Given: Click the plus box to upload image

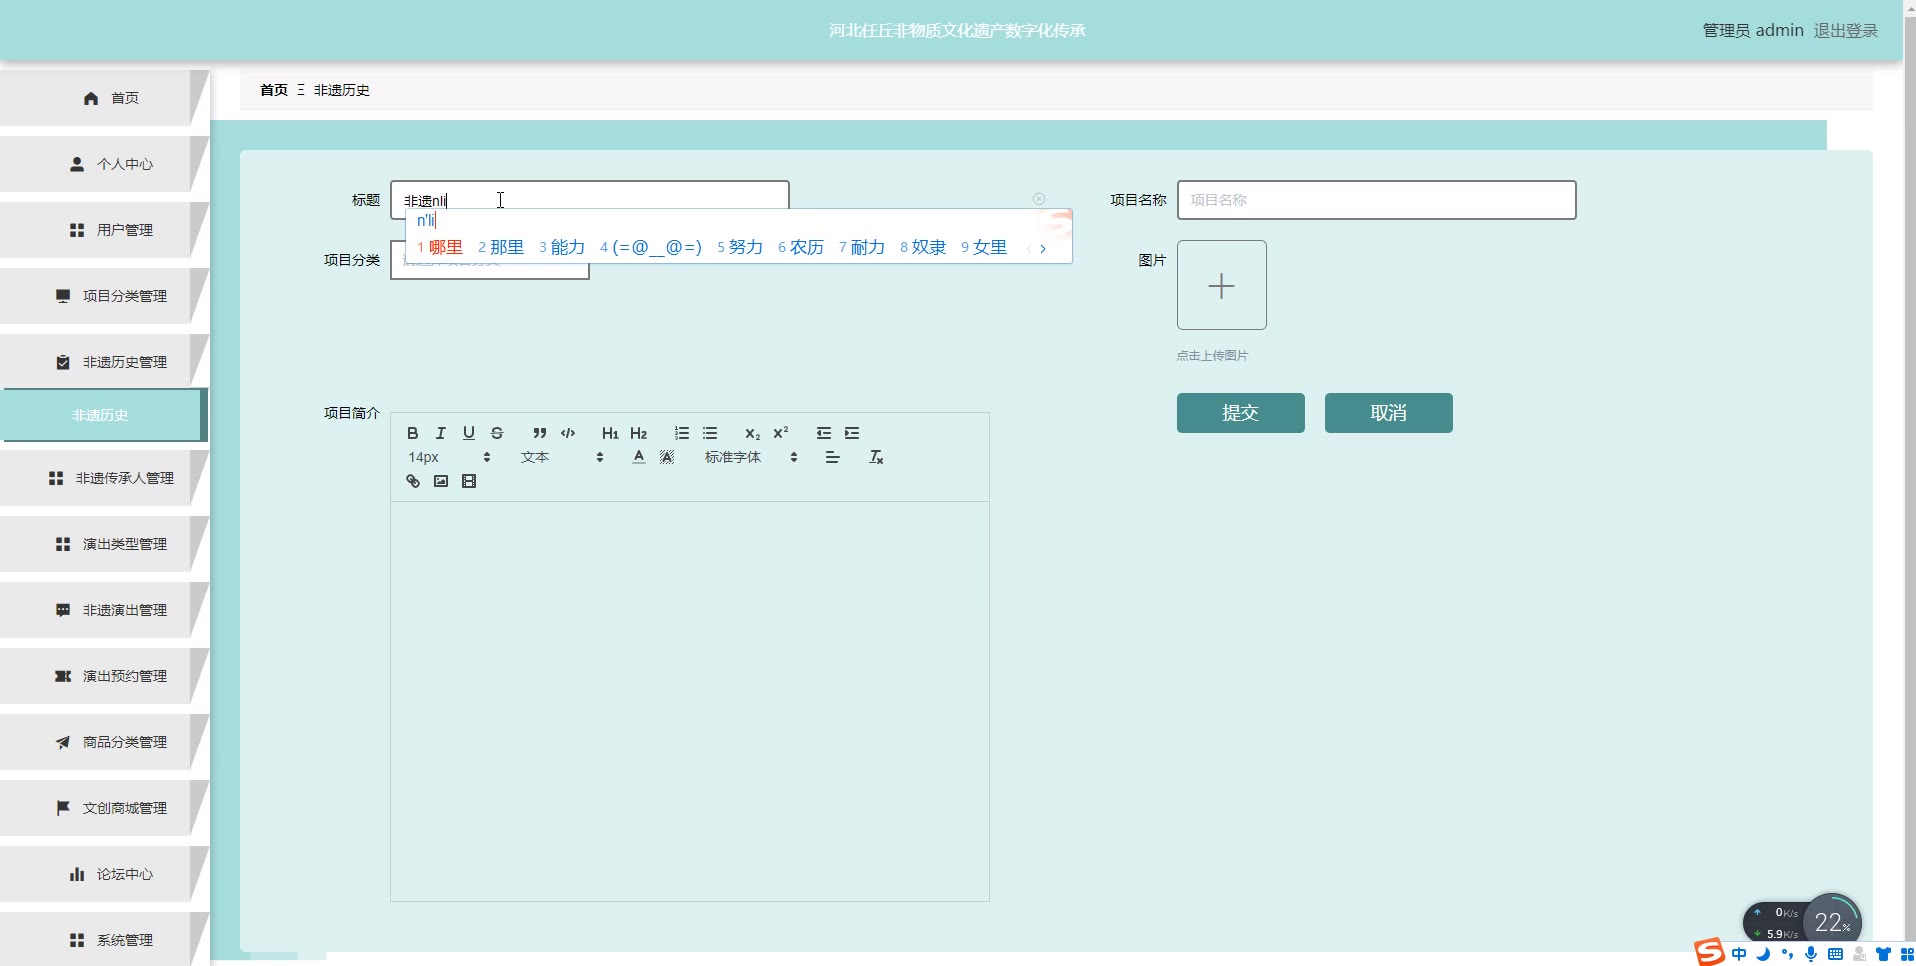Looking at the screenshot, I should pyautogui.click(x=1222, y=285).
